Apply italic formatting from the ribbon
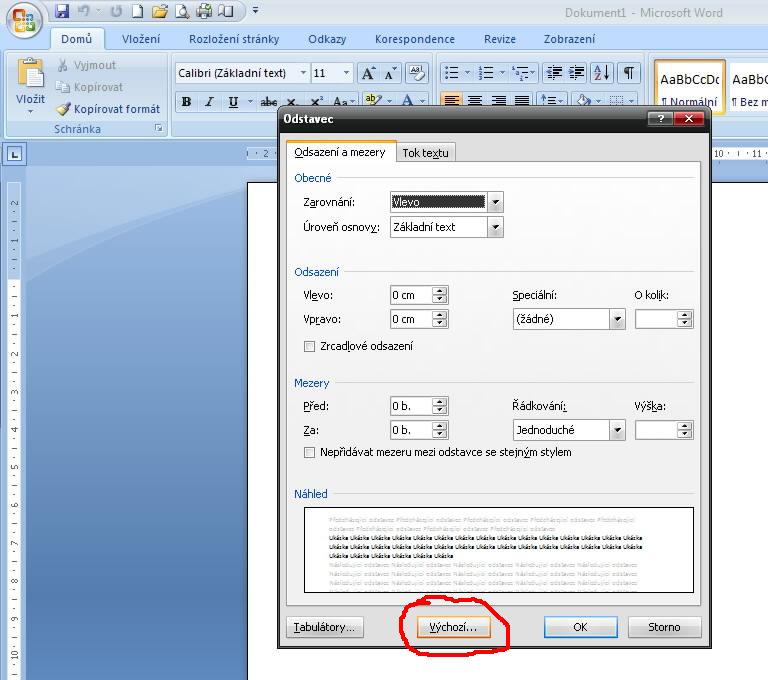 (x=210, y=102)
